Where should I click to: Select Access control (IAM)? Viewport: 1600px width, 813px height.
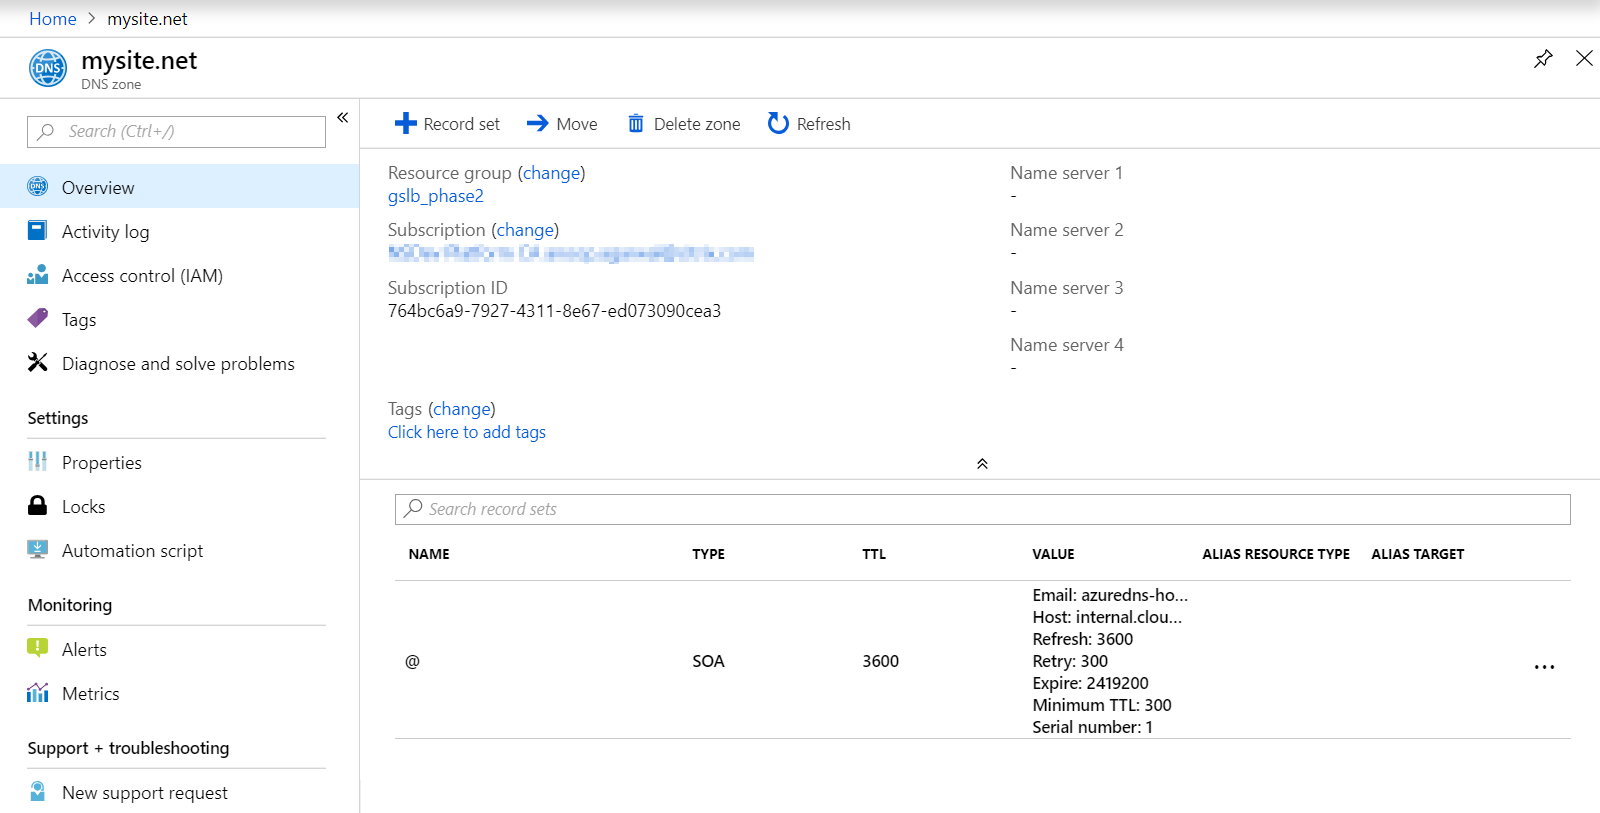[142, 276]
